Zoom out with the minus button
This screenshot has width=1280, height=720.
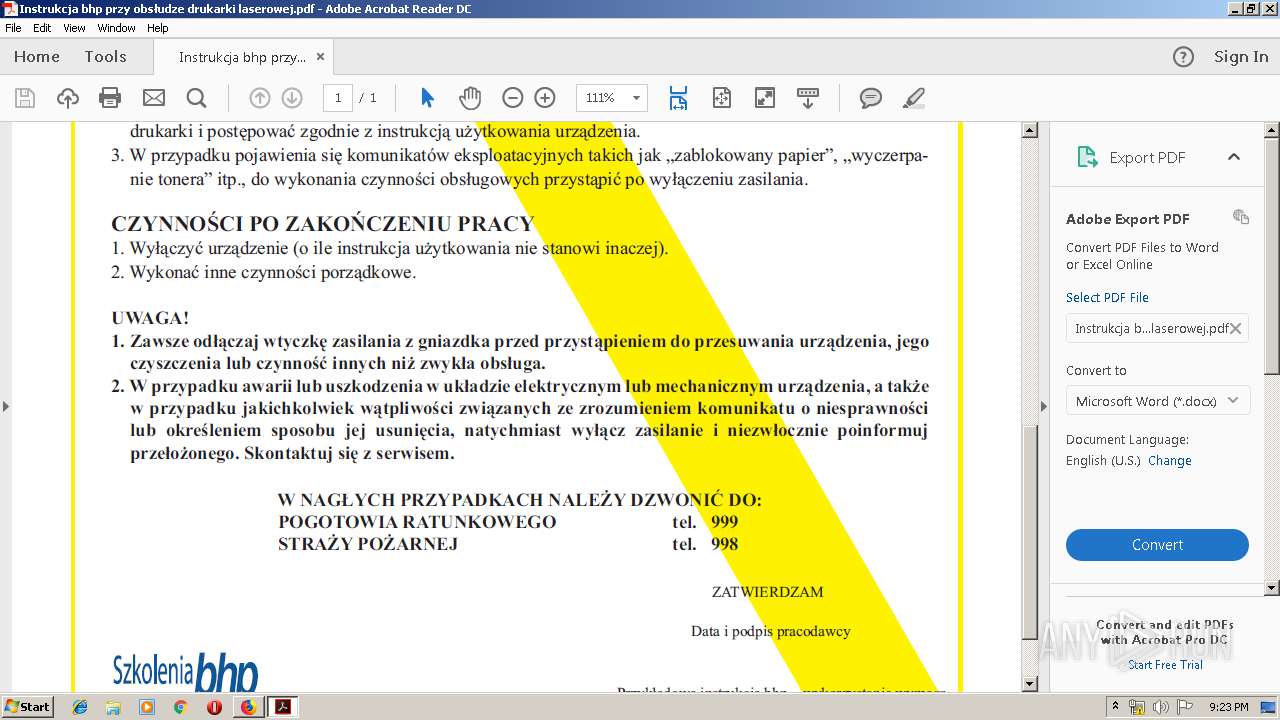pos(512,98)
